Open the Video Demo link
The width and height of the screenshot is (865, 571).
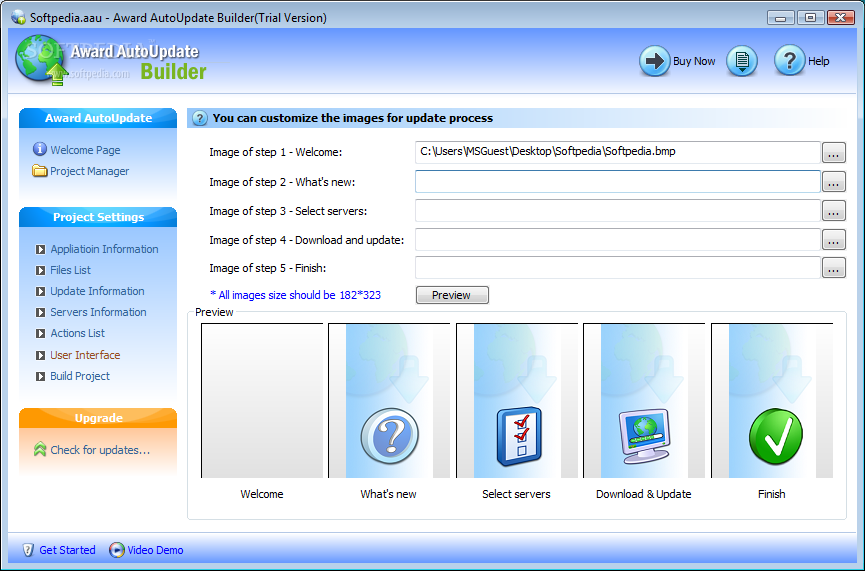point(155,550)
